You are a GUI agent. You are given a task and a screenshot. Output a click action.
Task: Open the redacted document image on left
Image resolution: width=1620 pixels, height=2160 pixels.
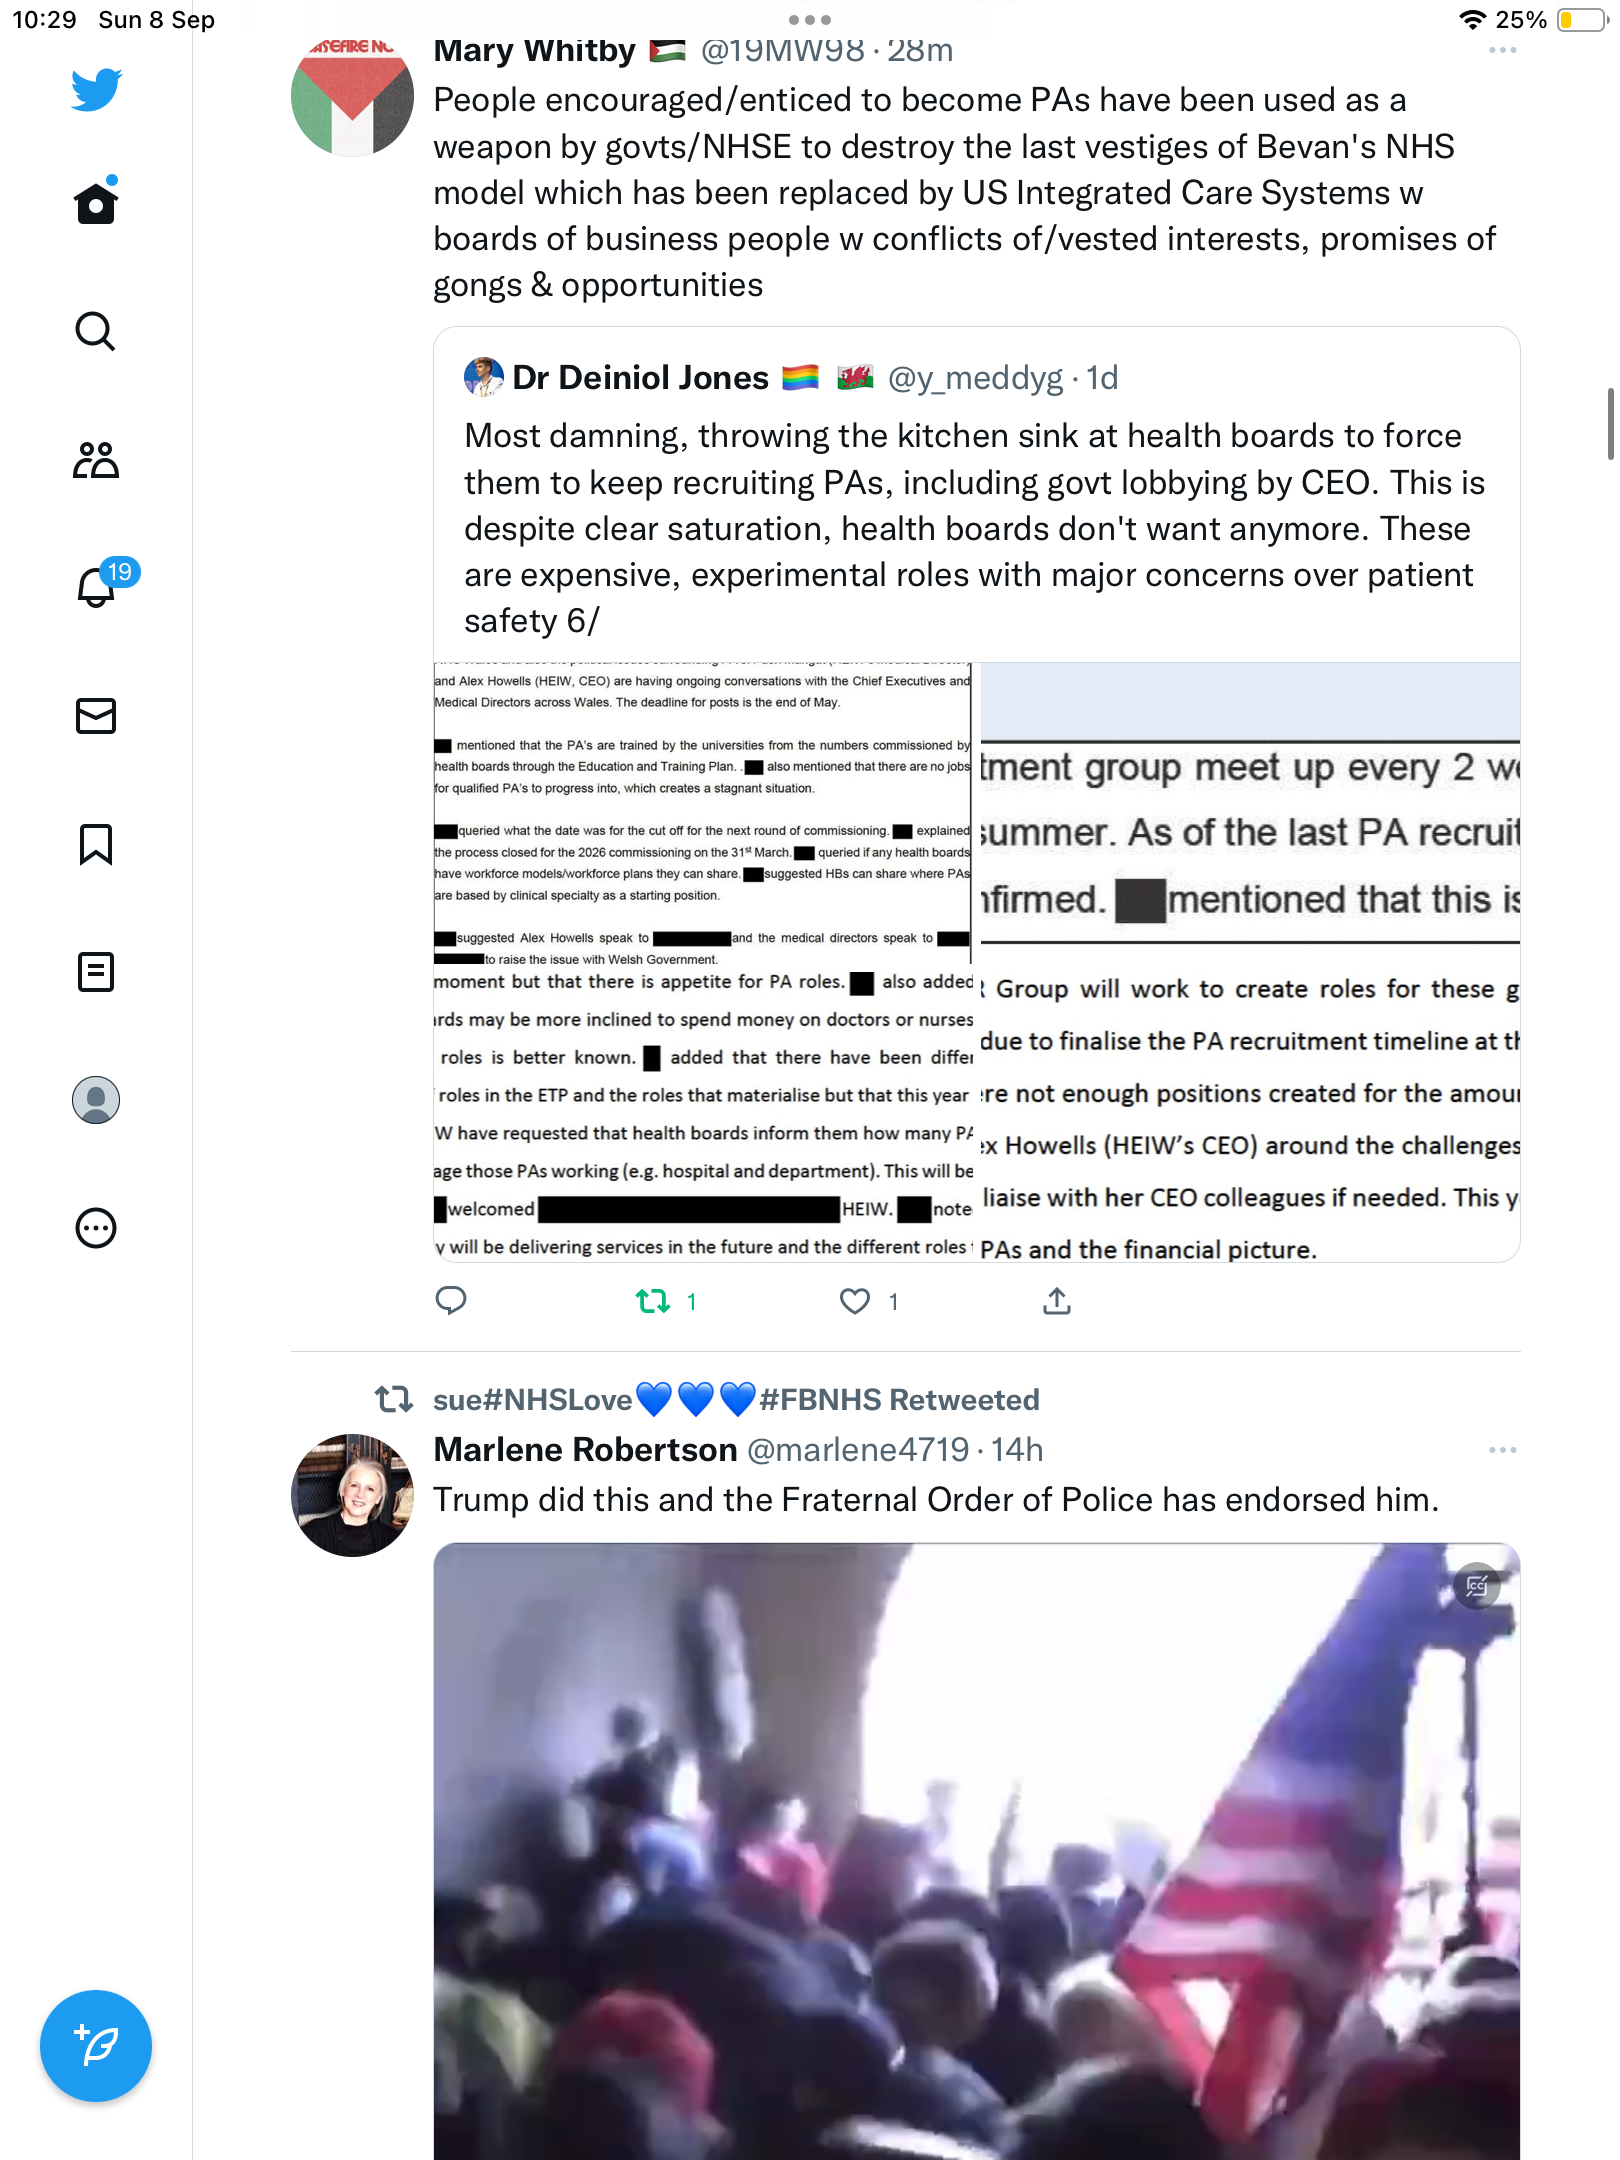click(x=703, y=962)
